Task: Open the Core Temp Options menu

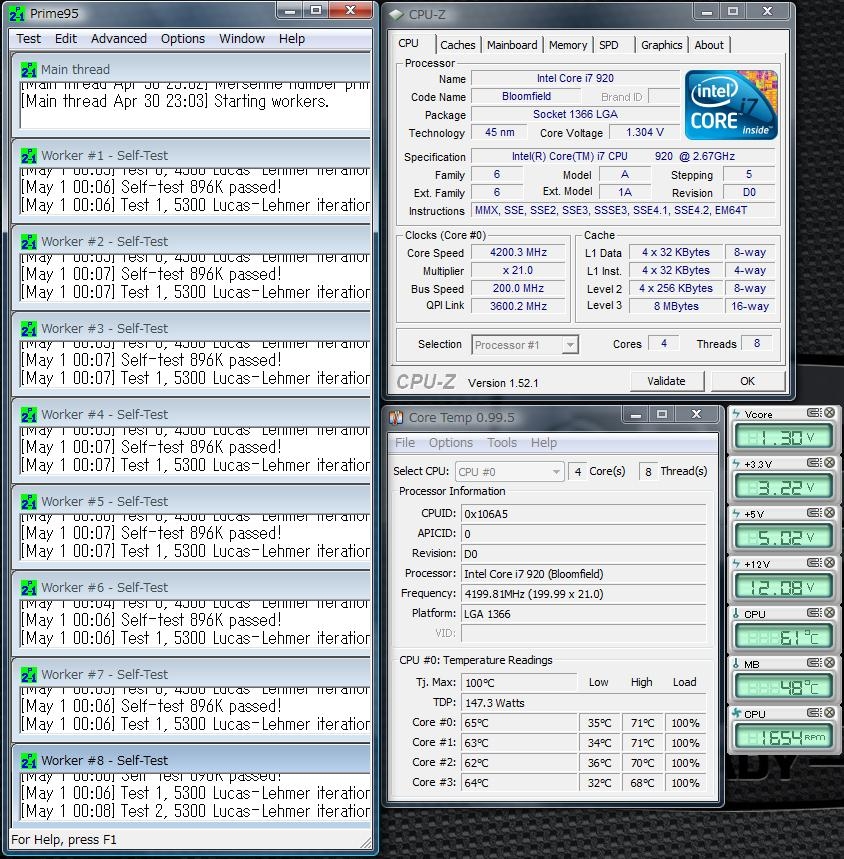Action: [x=451, y=443]
